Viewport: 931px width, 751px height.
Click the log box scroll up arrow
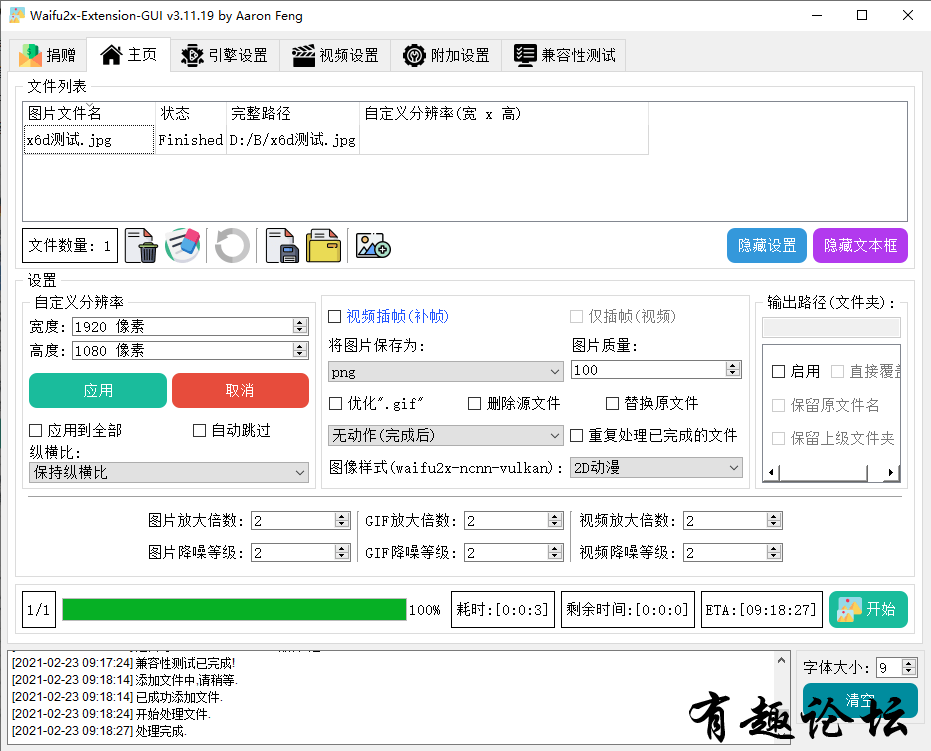point(781,660)
